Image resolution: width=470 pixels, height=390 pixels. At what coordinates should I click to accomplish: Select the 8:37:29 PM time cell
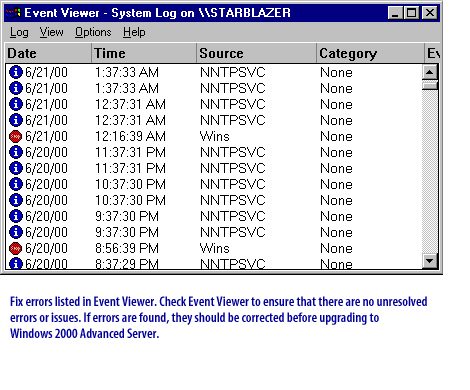(x=127, y=263)
